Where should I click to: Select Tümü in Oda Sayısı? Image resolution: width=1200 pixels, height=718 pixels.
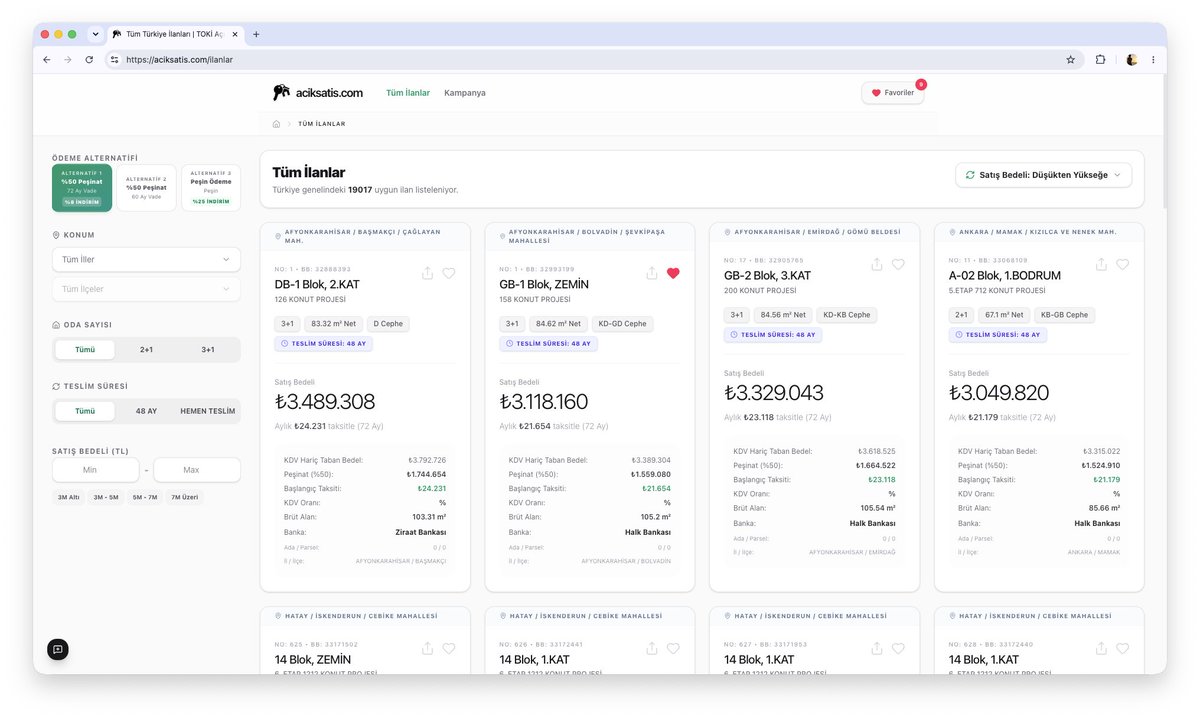[x=85, y=350]
